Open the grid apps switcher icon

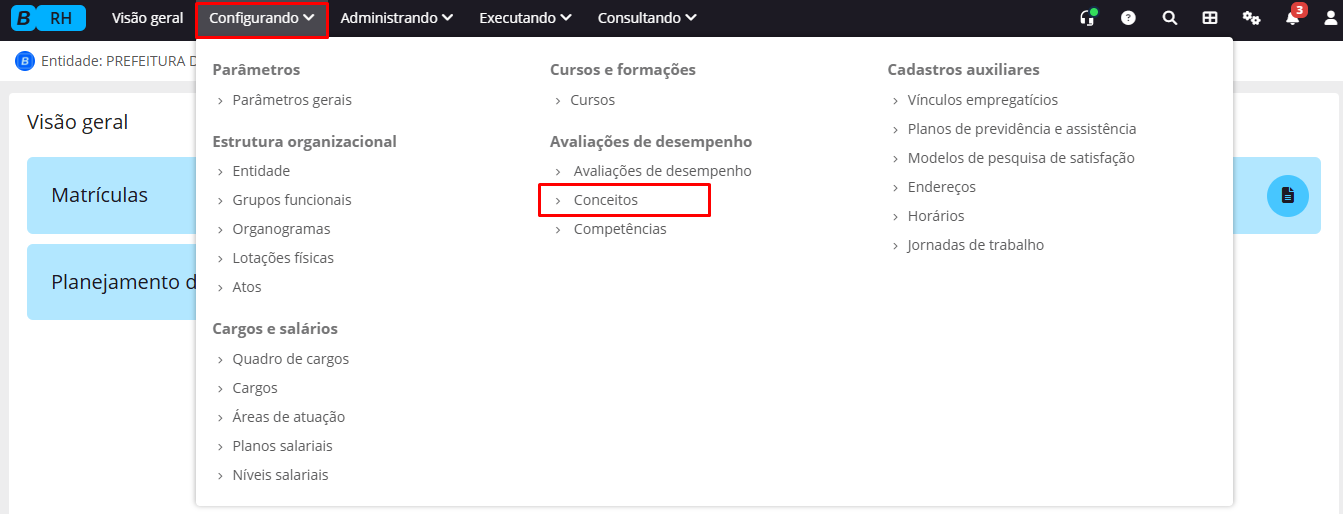(1210, 18)
